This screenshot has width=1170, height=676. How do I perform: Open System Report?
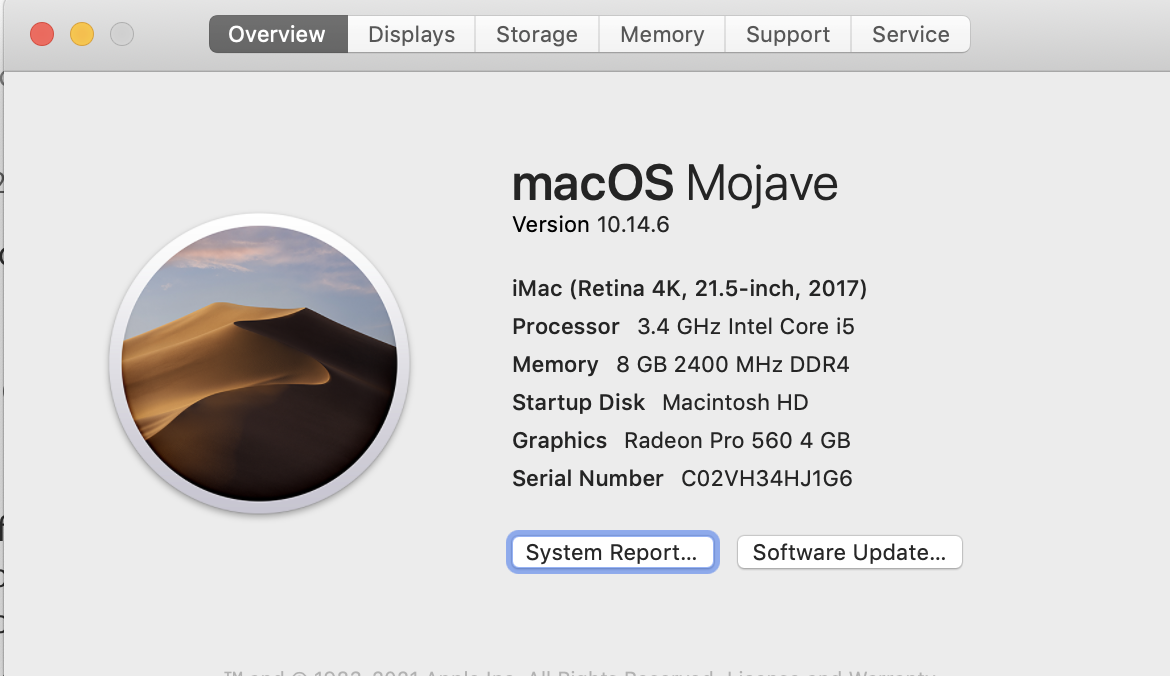pos(612,553)
